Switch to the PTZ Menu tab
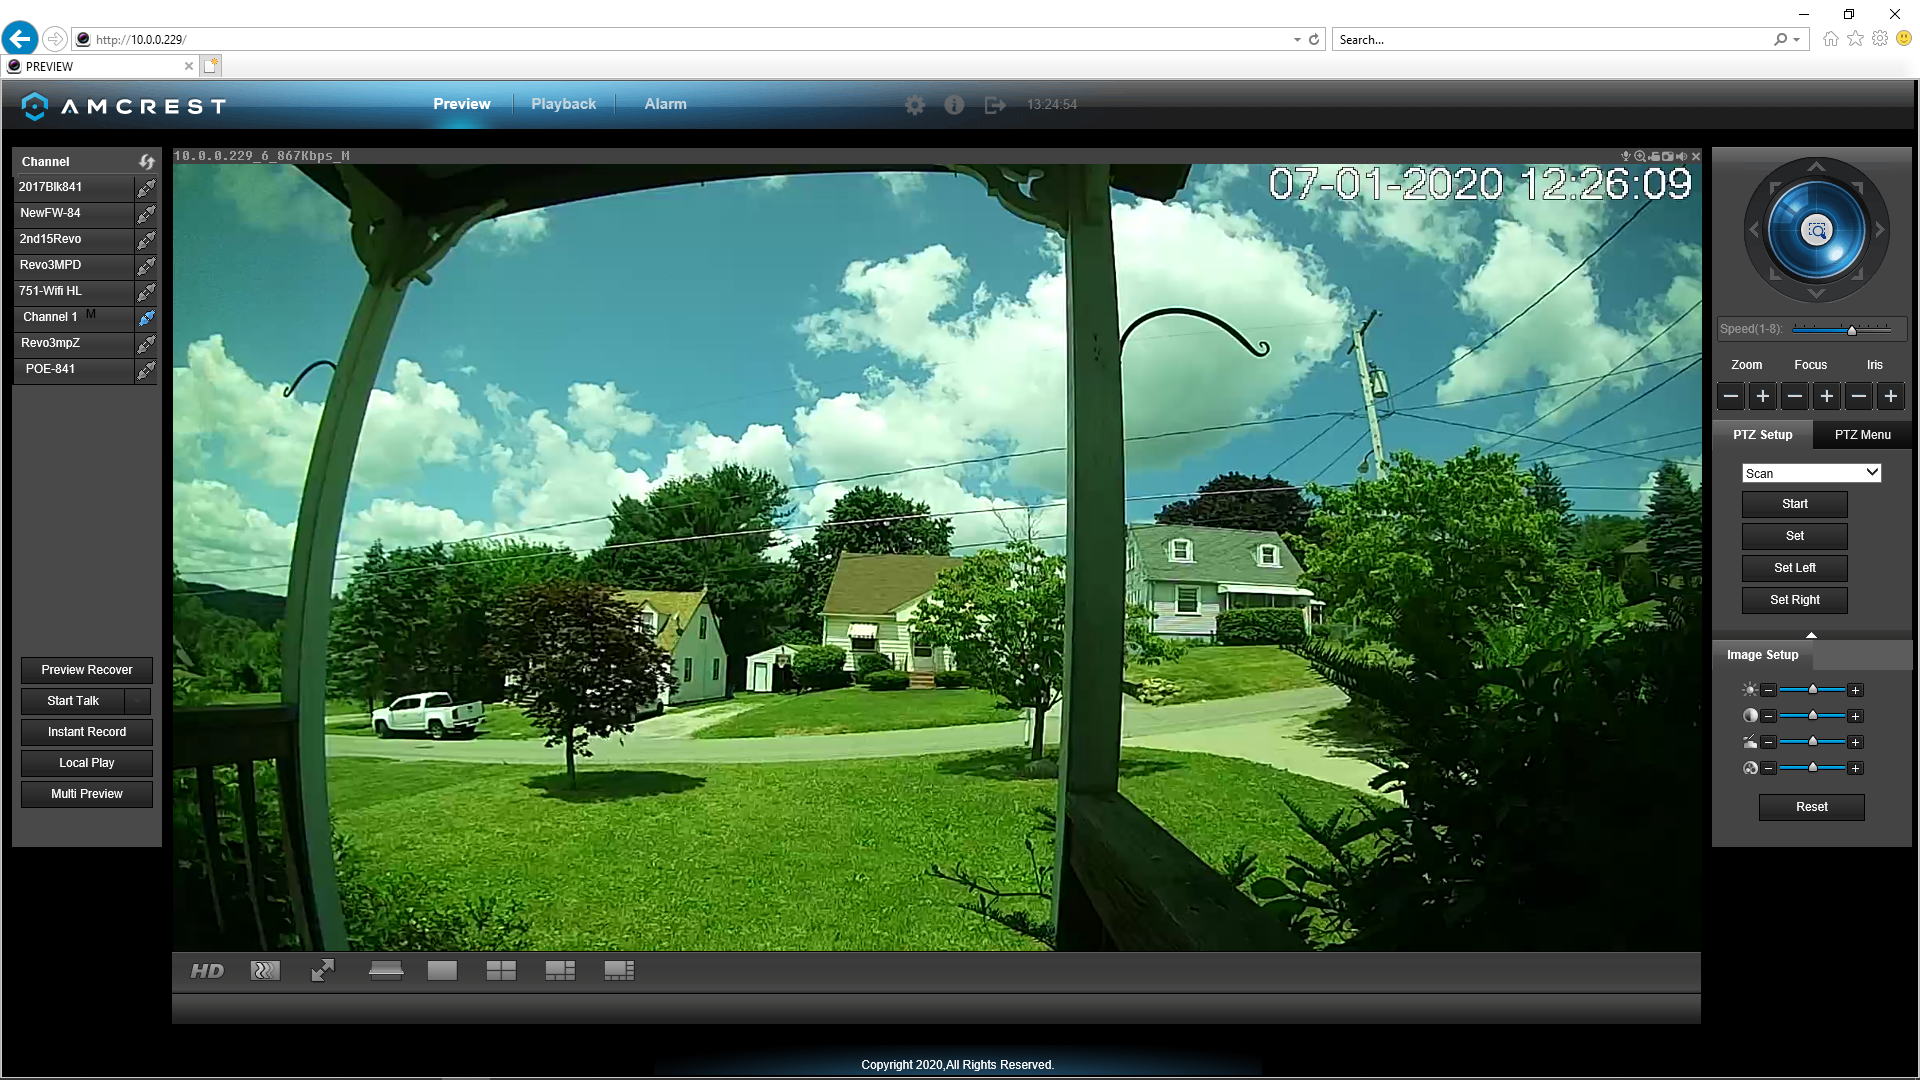1920x1080 pixels. [1862, 435]
